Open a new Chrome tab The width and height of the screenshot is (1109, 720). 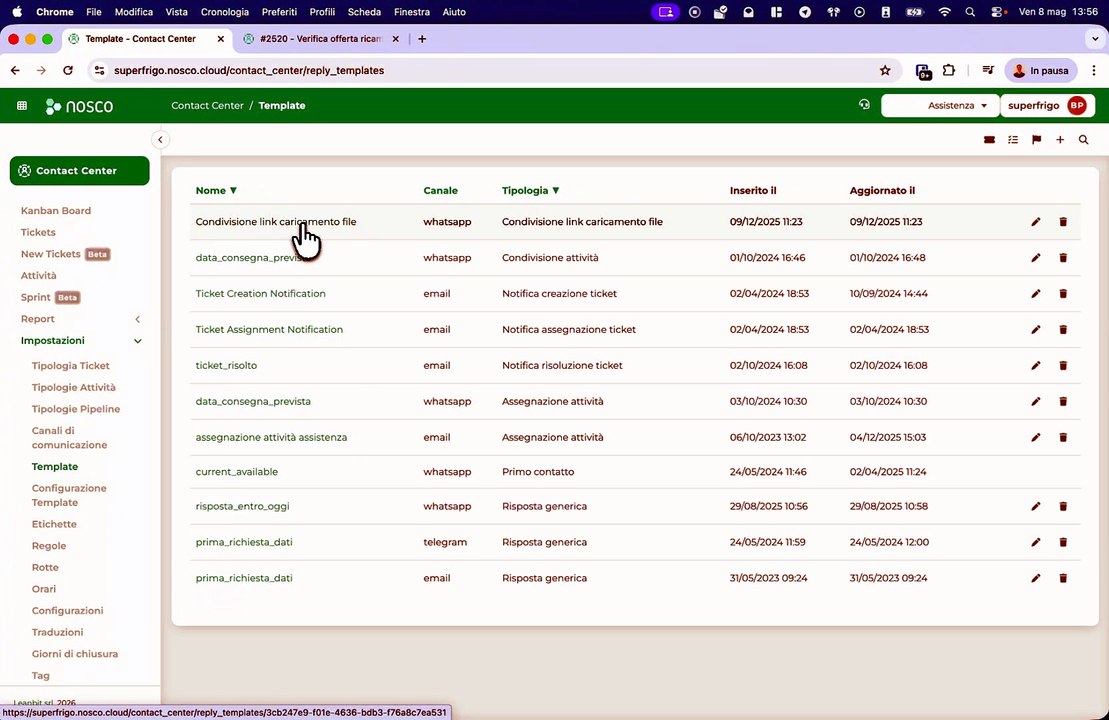pos(422,39)
